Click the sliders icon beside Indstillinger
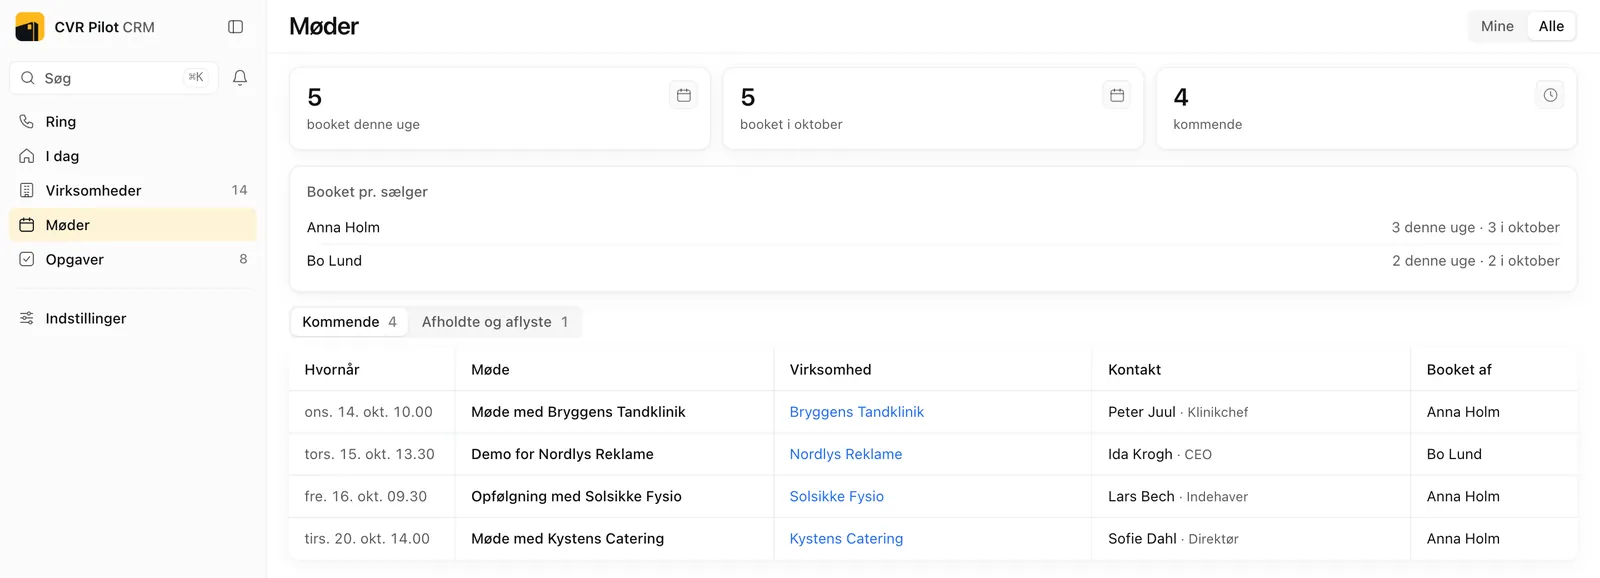The height and width of the screenshot is (578, 1600). tap(27, 318)
